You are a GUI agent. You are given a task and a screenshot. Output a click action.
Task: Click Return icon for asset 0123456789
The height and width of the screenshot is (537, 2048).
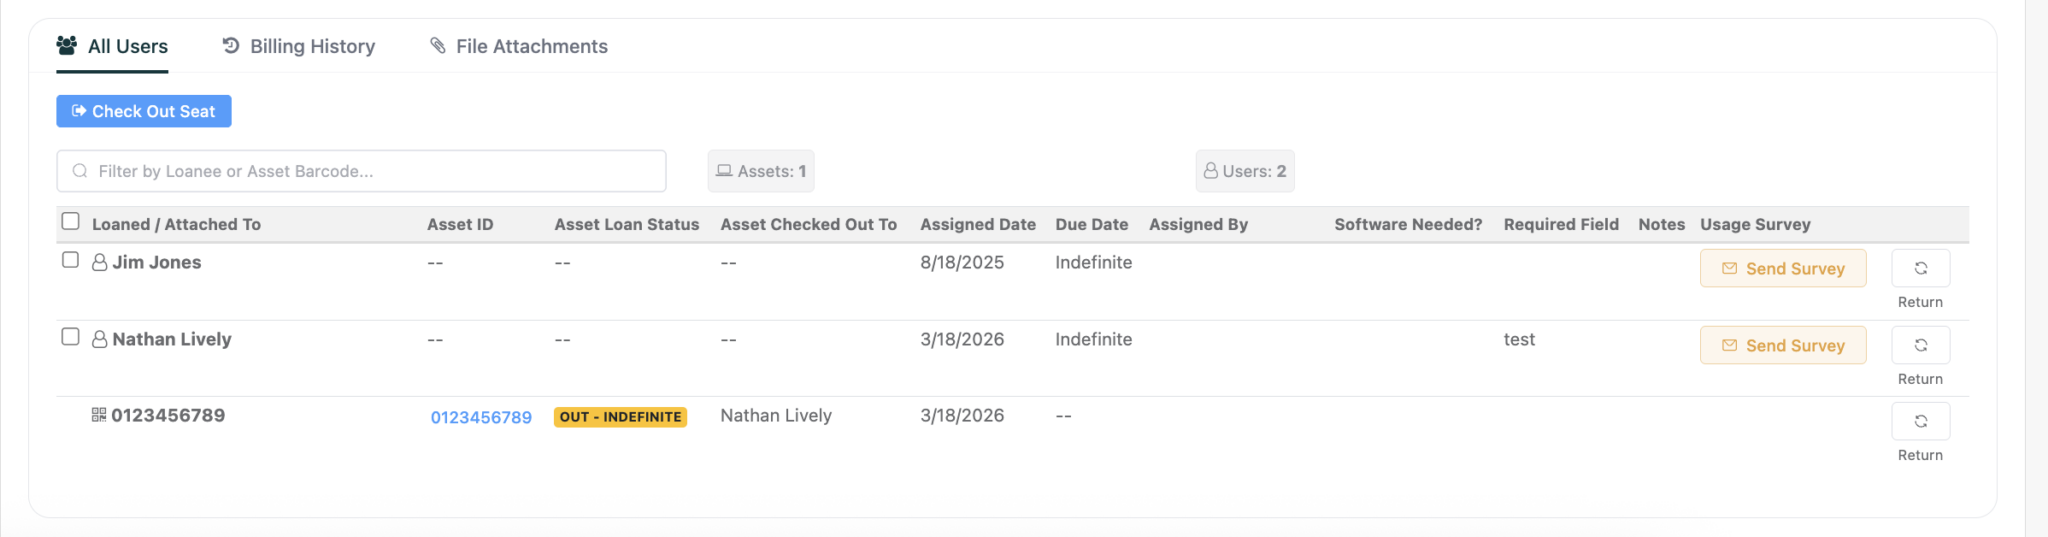pyautogui.click(x=1920, y=421)
